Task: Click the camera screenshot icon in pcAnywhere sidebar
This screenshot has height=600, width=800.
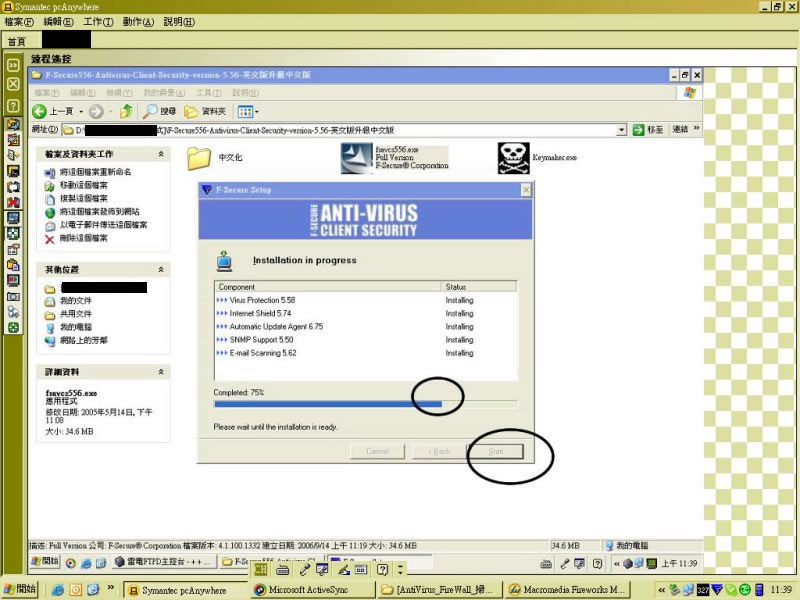Action: [x=13, y=296]
